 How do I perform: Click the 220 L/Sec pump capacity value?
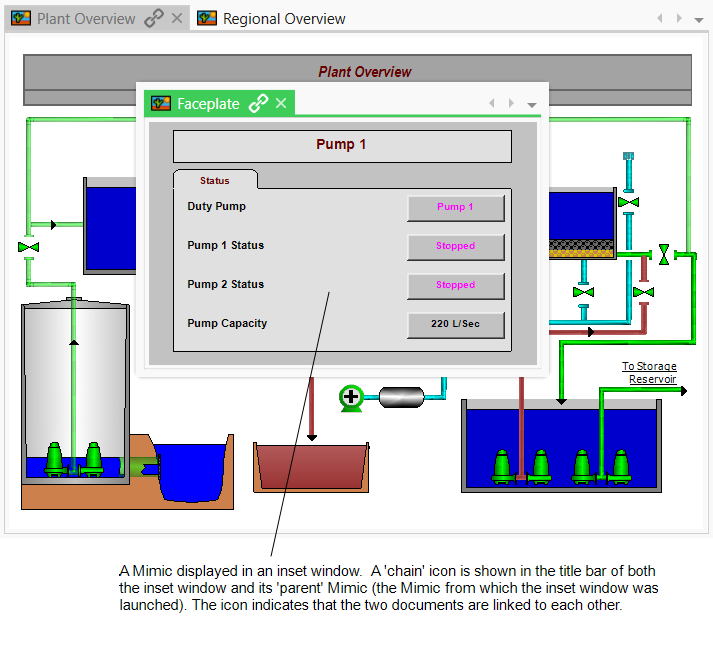pos(455,325)
